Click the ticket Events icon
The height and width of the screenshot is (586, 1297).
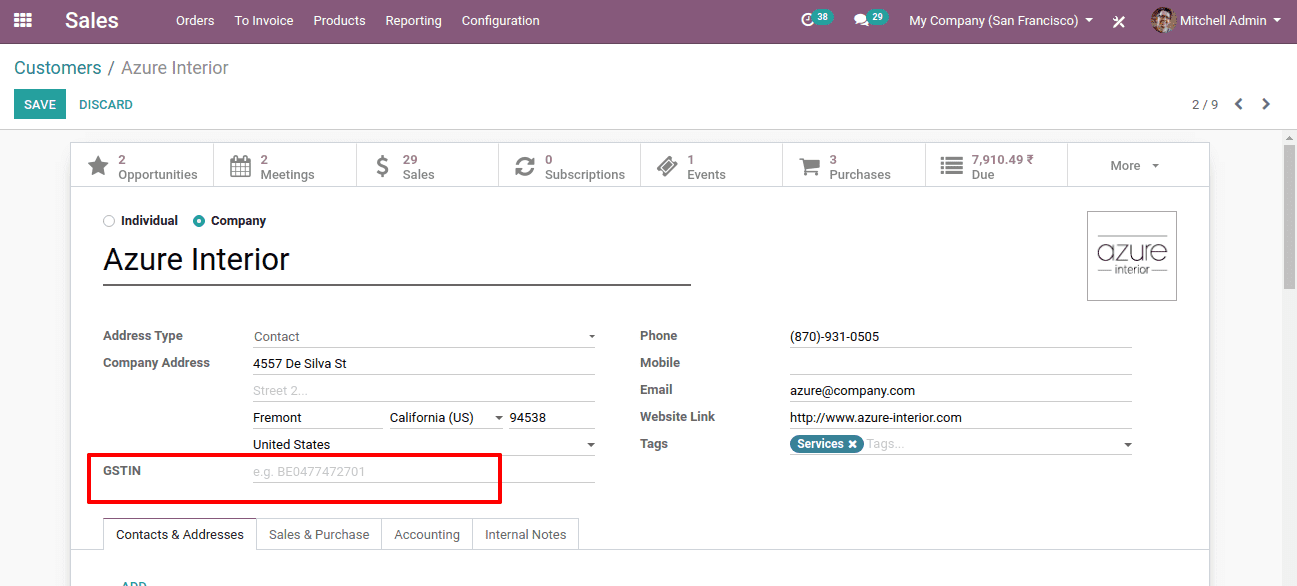tap(667, 166)
